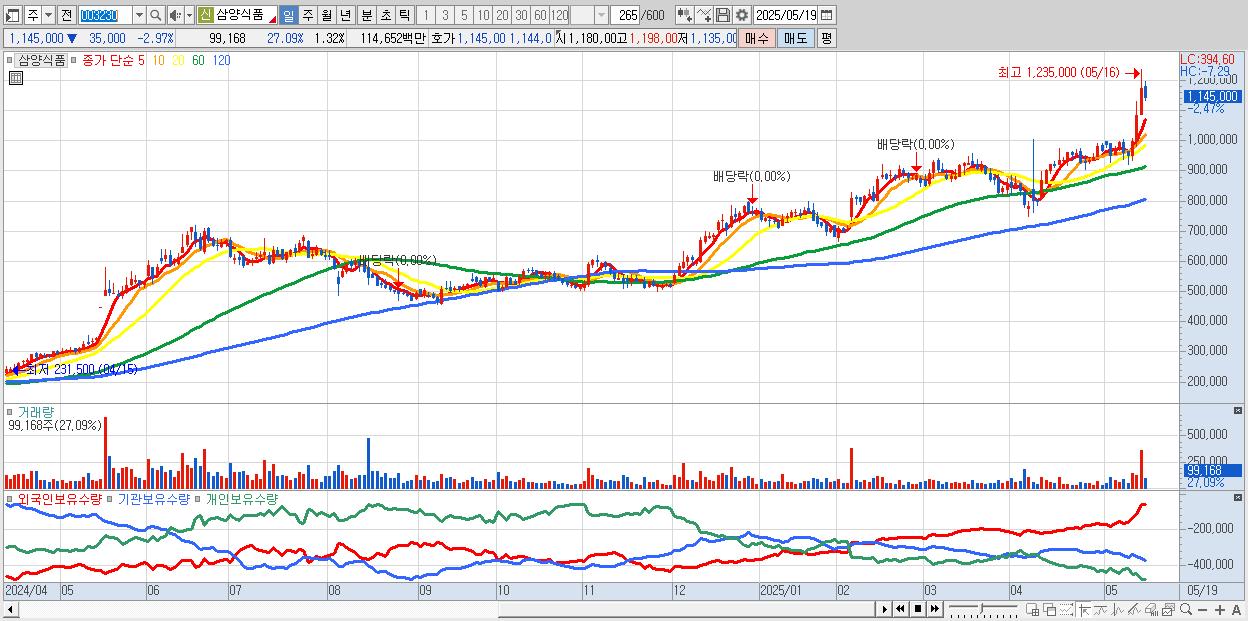
Task: Click the 전 button in the toolbar
Action: tap(66, 15)
